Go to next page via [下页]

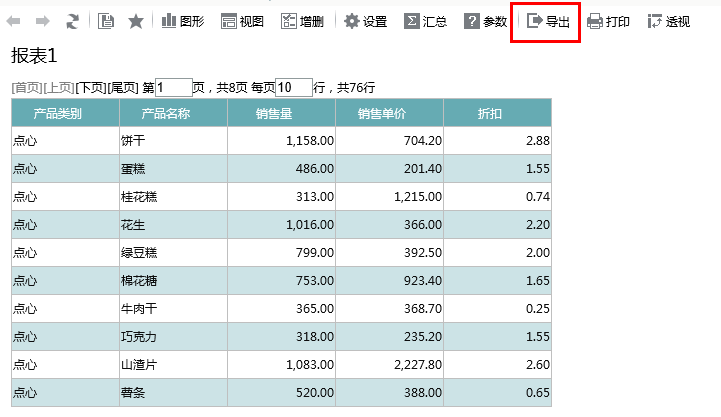pos(91,87)
